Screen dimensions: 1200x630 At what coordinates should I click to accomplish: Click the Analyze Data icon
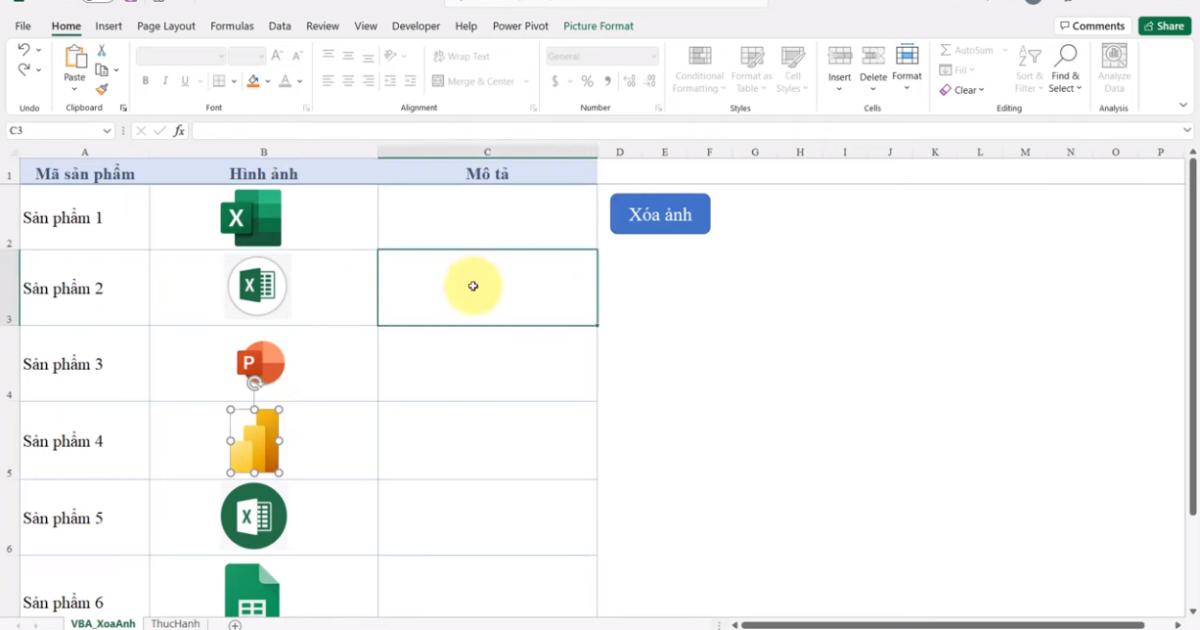tap(1114, 56)
